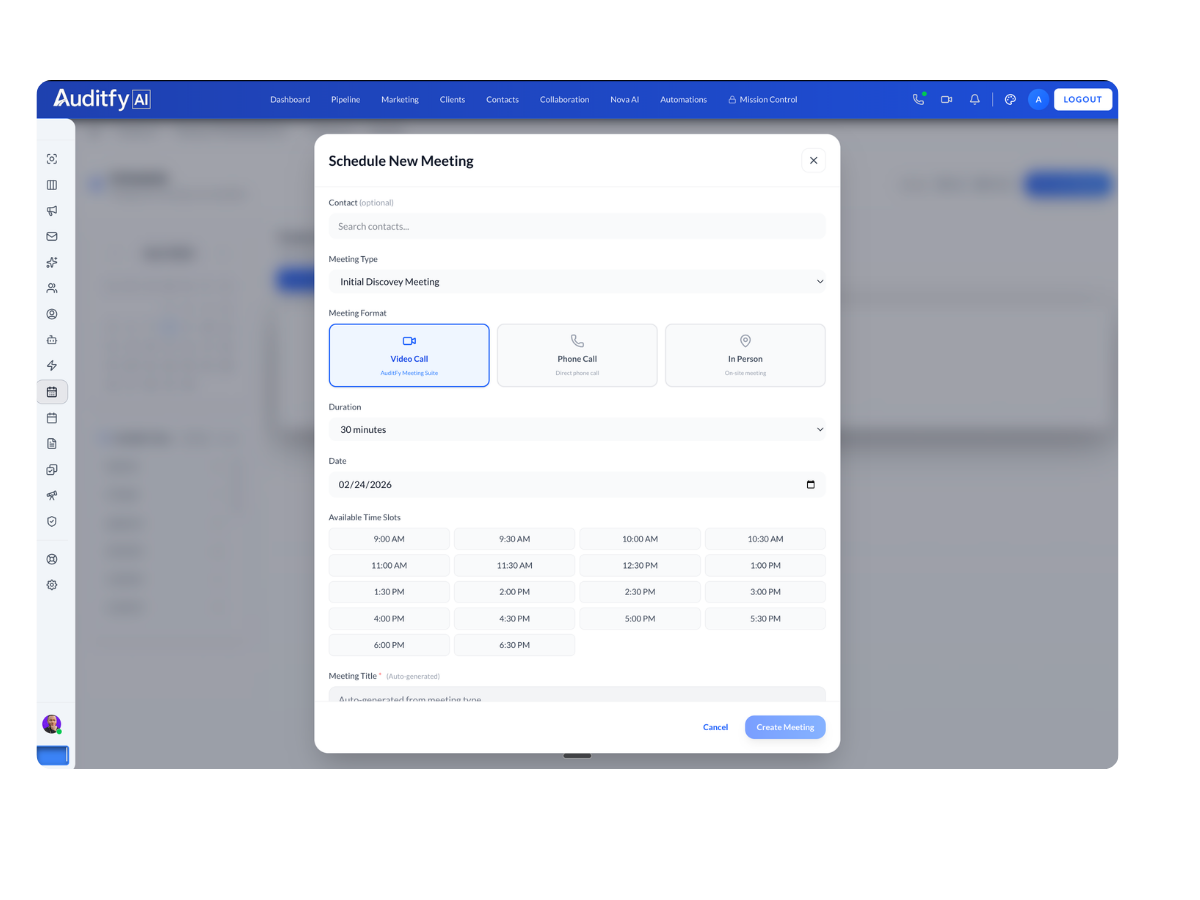Open the shield check icon in sidebar
This screenshot has height=900, width=1200.
tap(52, 522)
